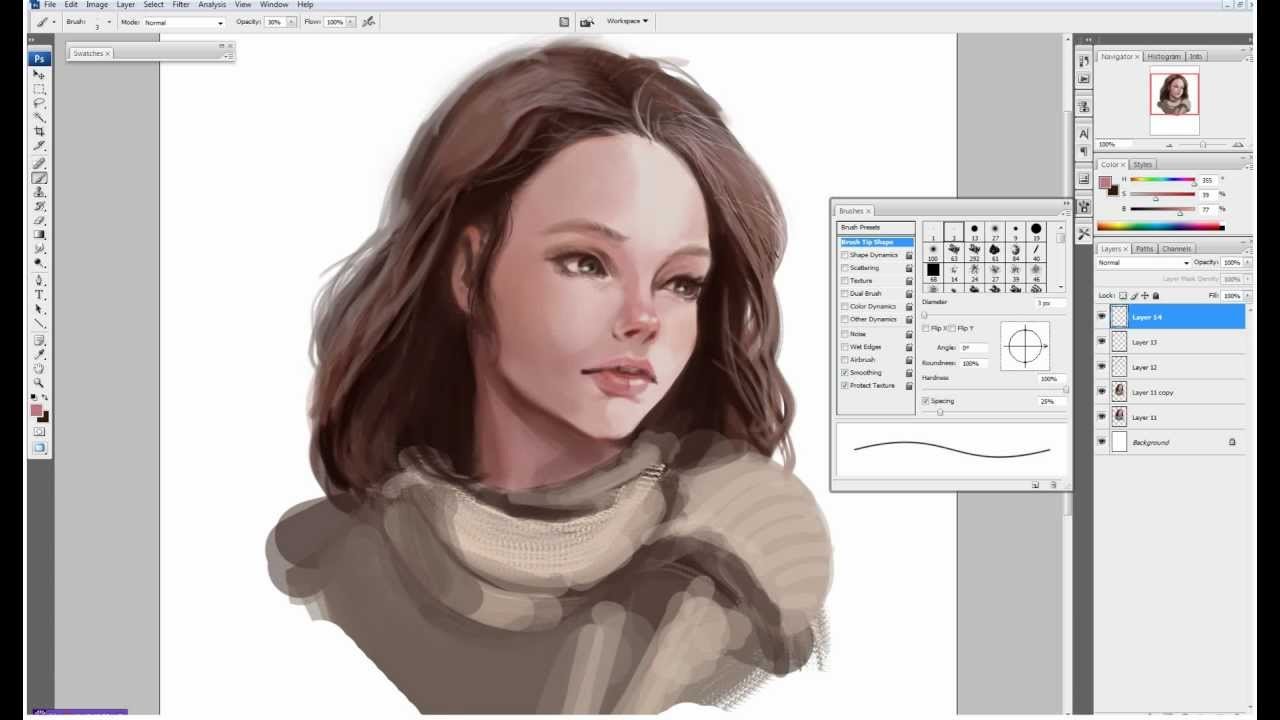Select the Eraser tool

tap(39, 220)
